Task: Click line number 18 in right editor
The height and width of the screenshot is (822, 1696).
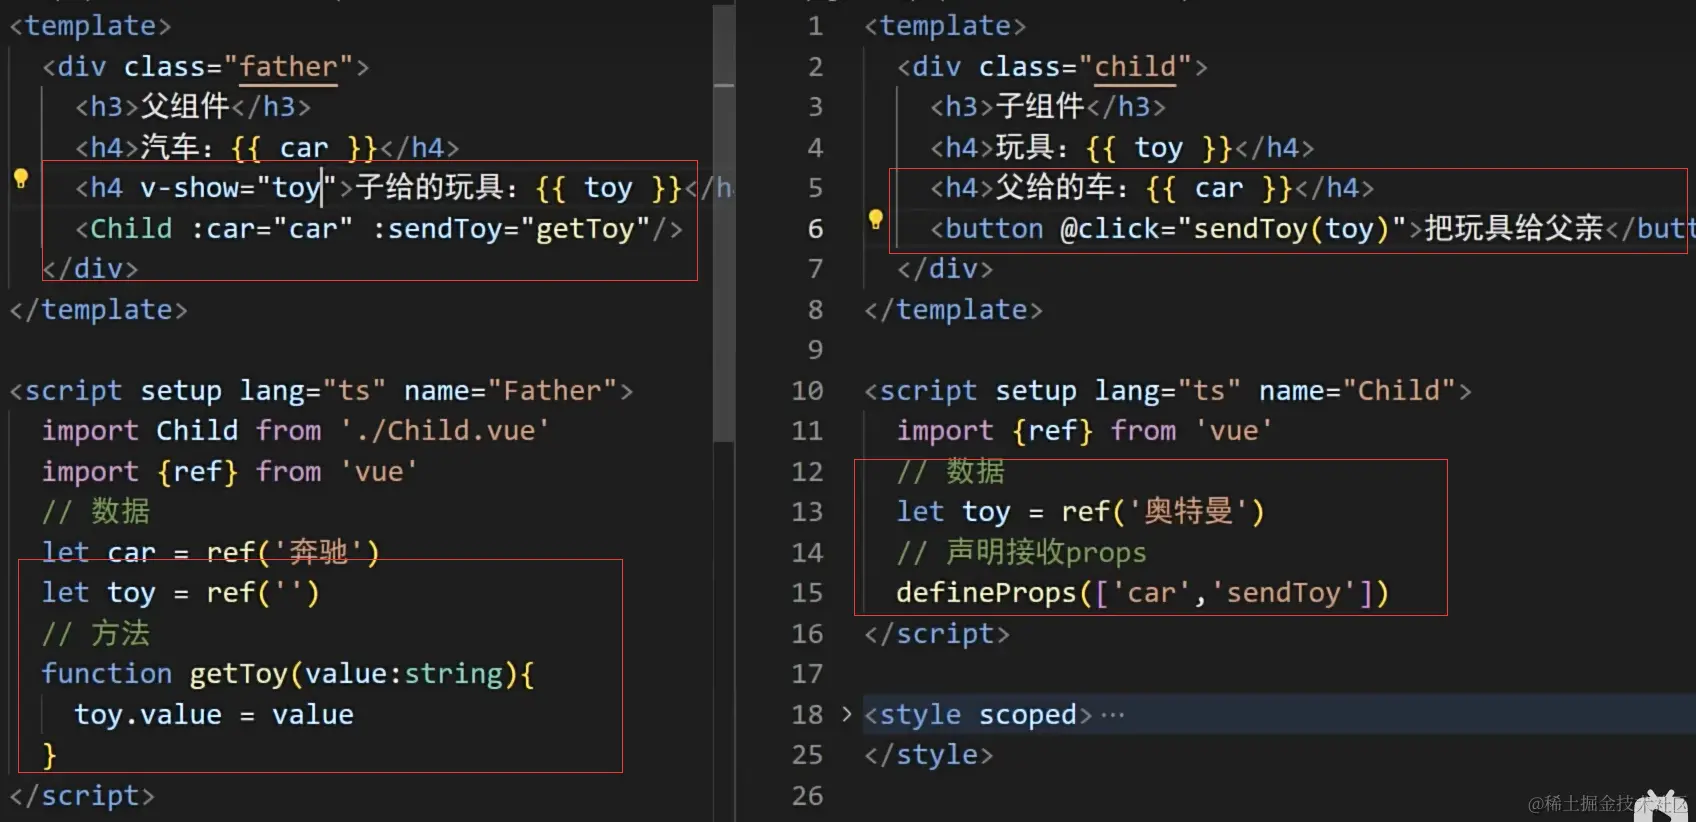Action: tap(807, 715)
